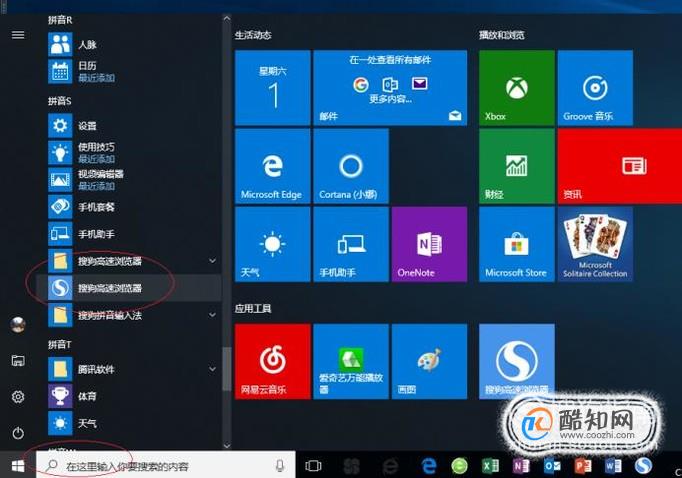Click the app list scrollbar up arrow
The width and height of the screenshot is (682, 478).
(x=227, y=18)
